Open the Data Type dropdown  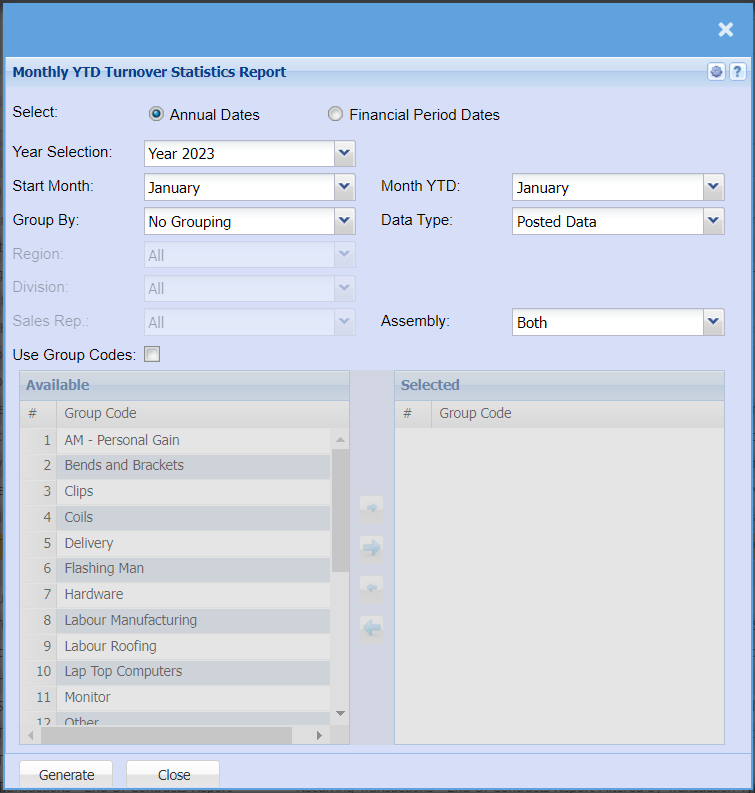[713, 221]
